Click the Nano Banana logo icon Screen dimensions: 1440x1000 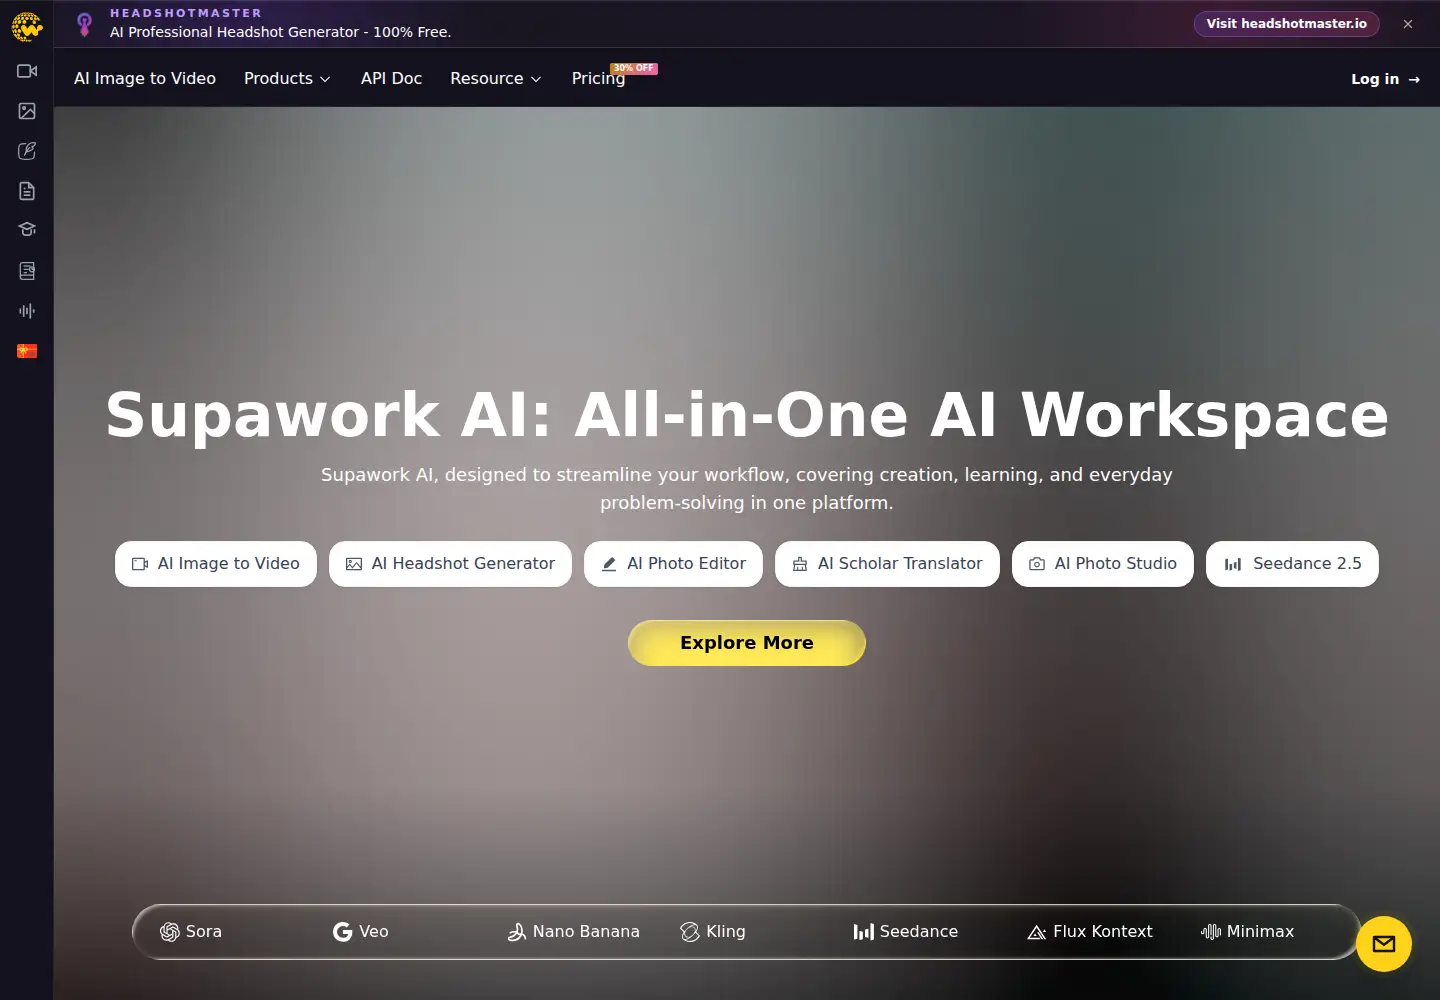[516, 932]
